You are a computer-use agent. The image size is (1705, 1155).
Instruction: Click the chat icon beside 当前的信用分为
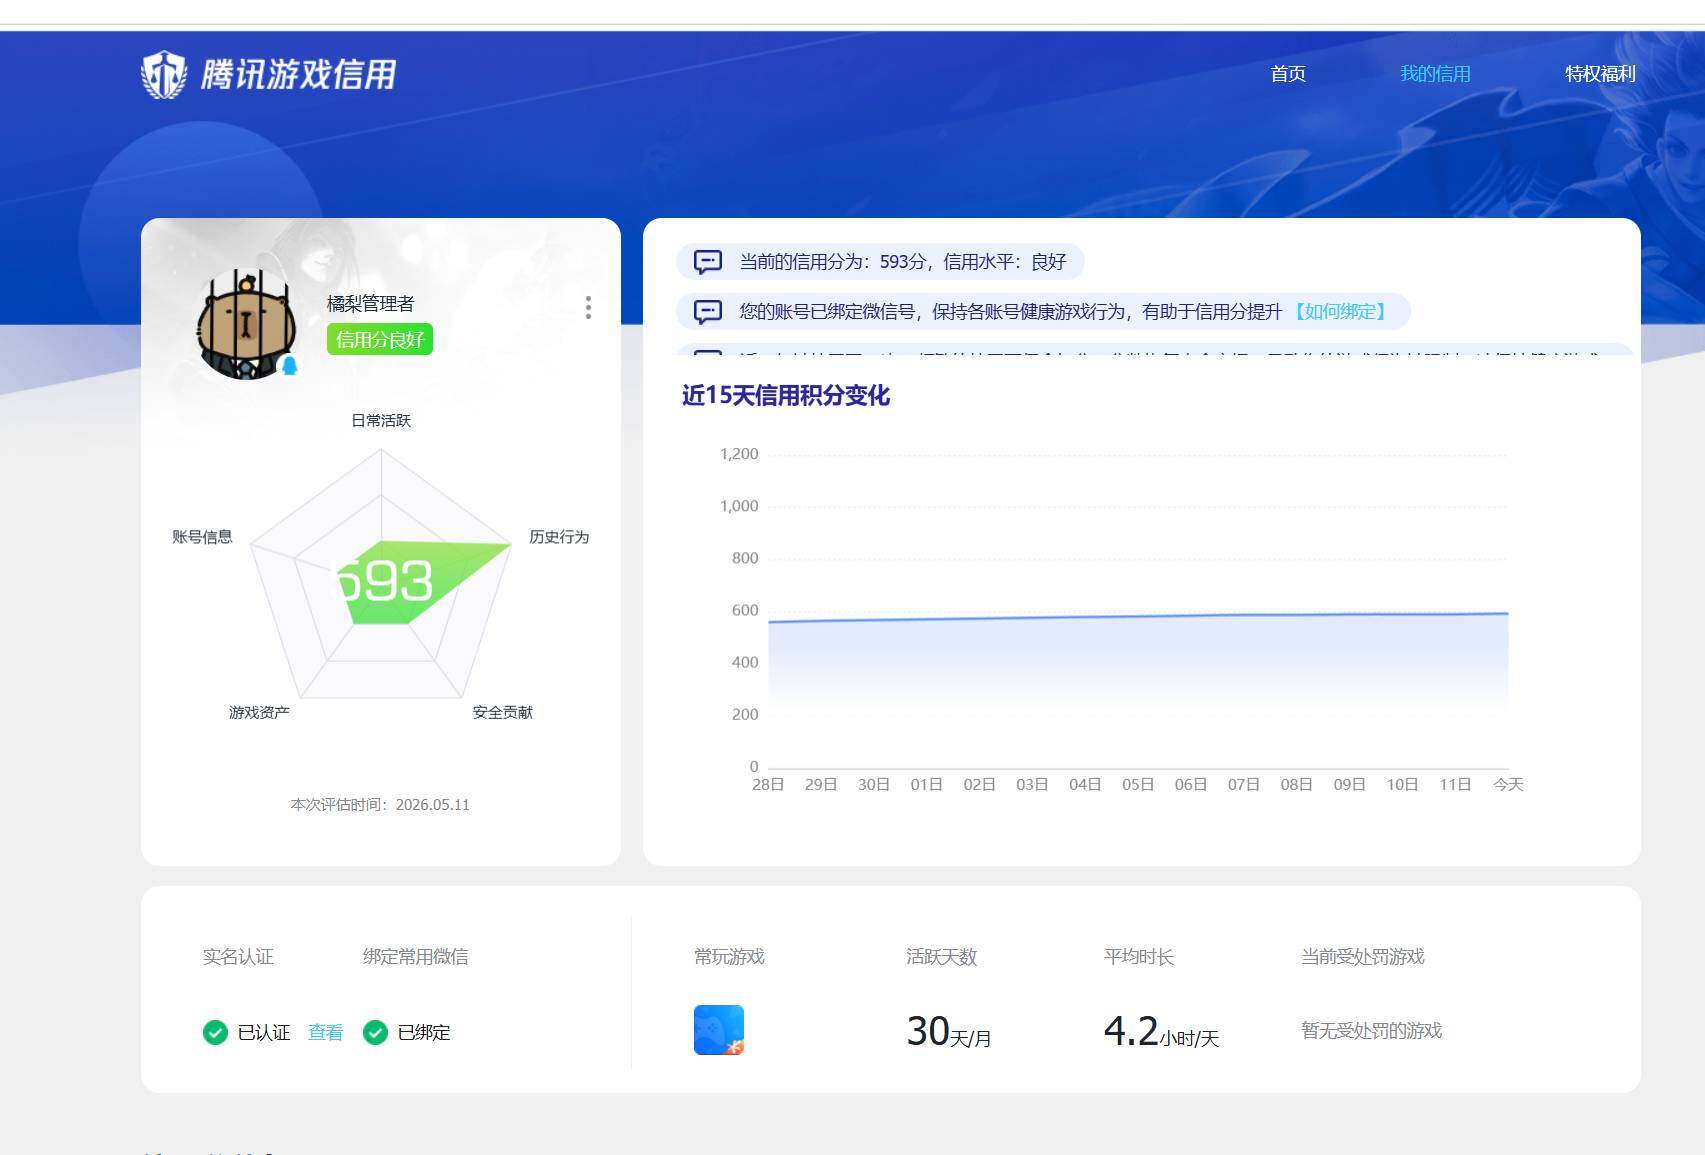(708, 262)
